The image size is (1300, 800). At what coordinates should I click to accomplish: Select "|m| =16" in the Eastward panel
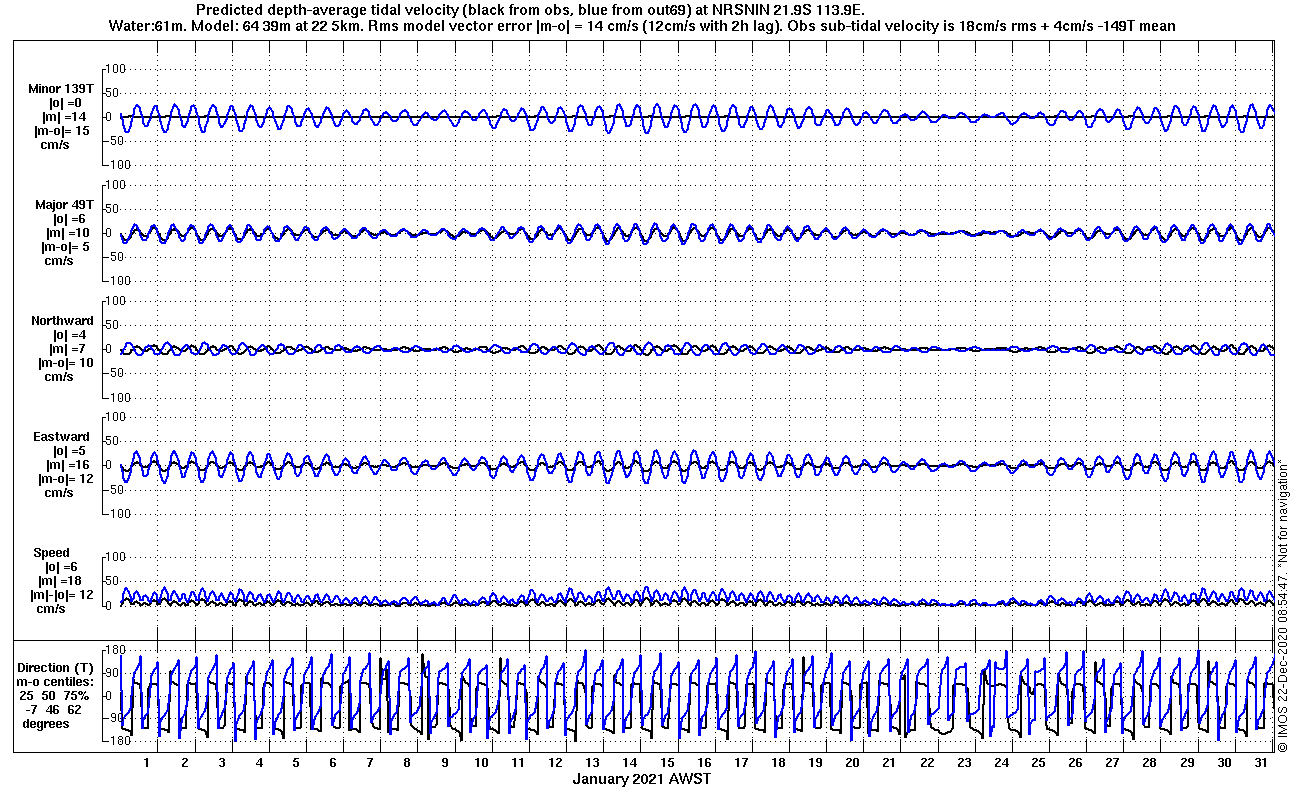point(69,465)
